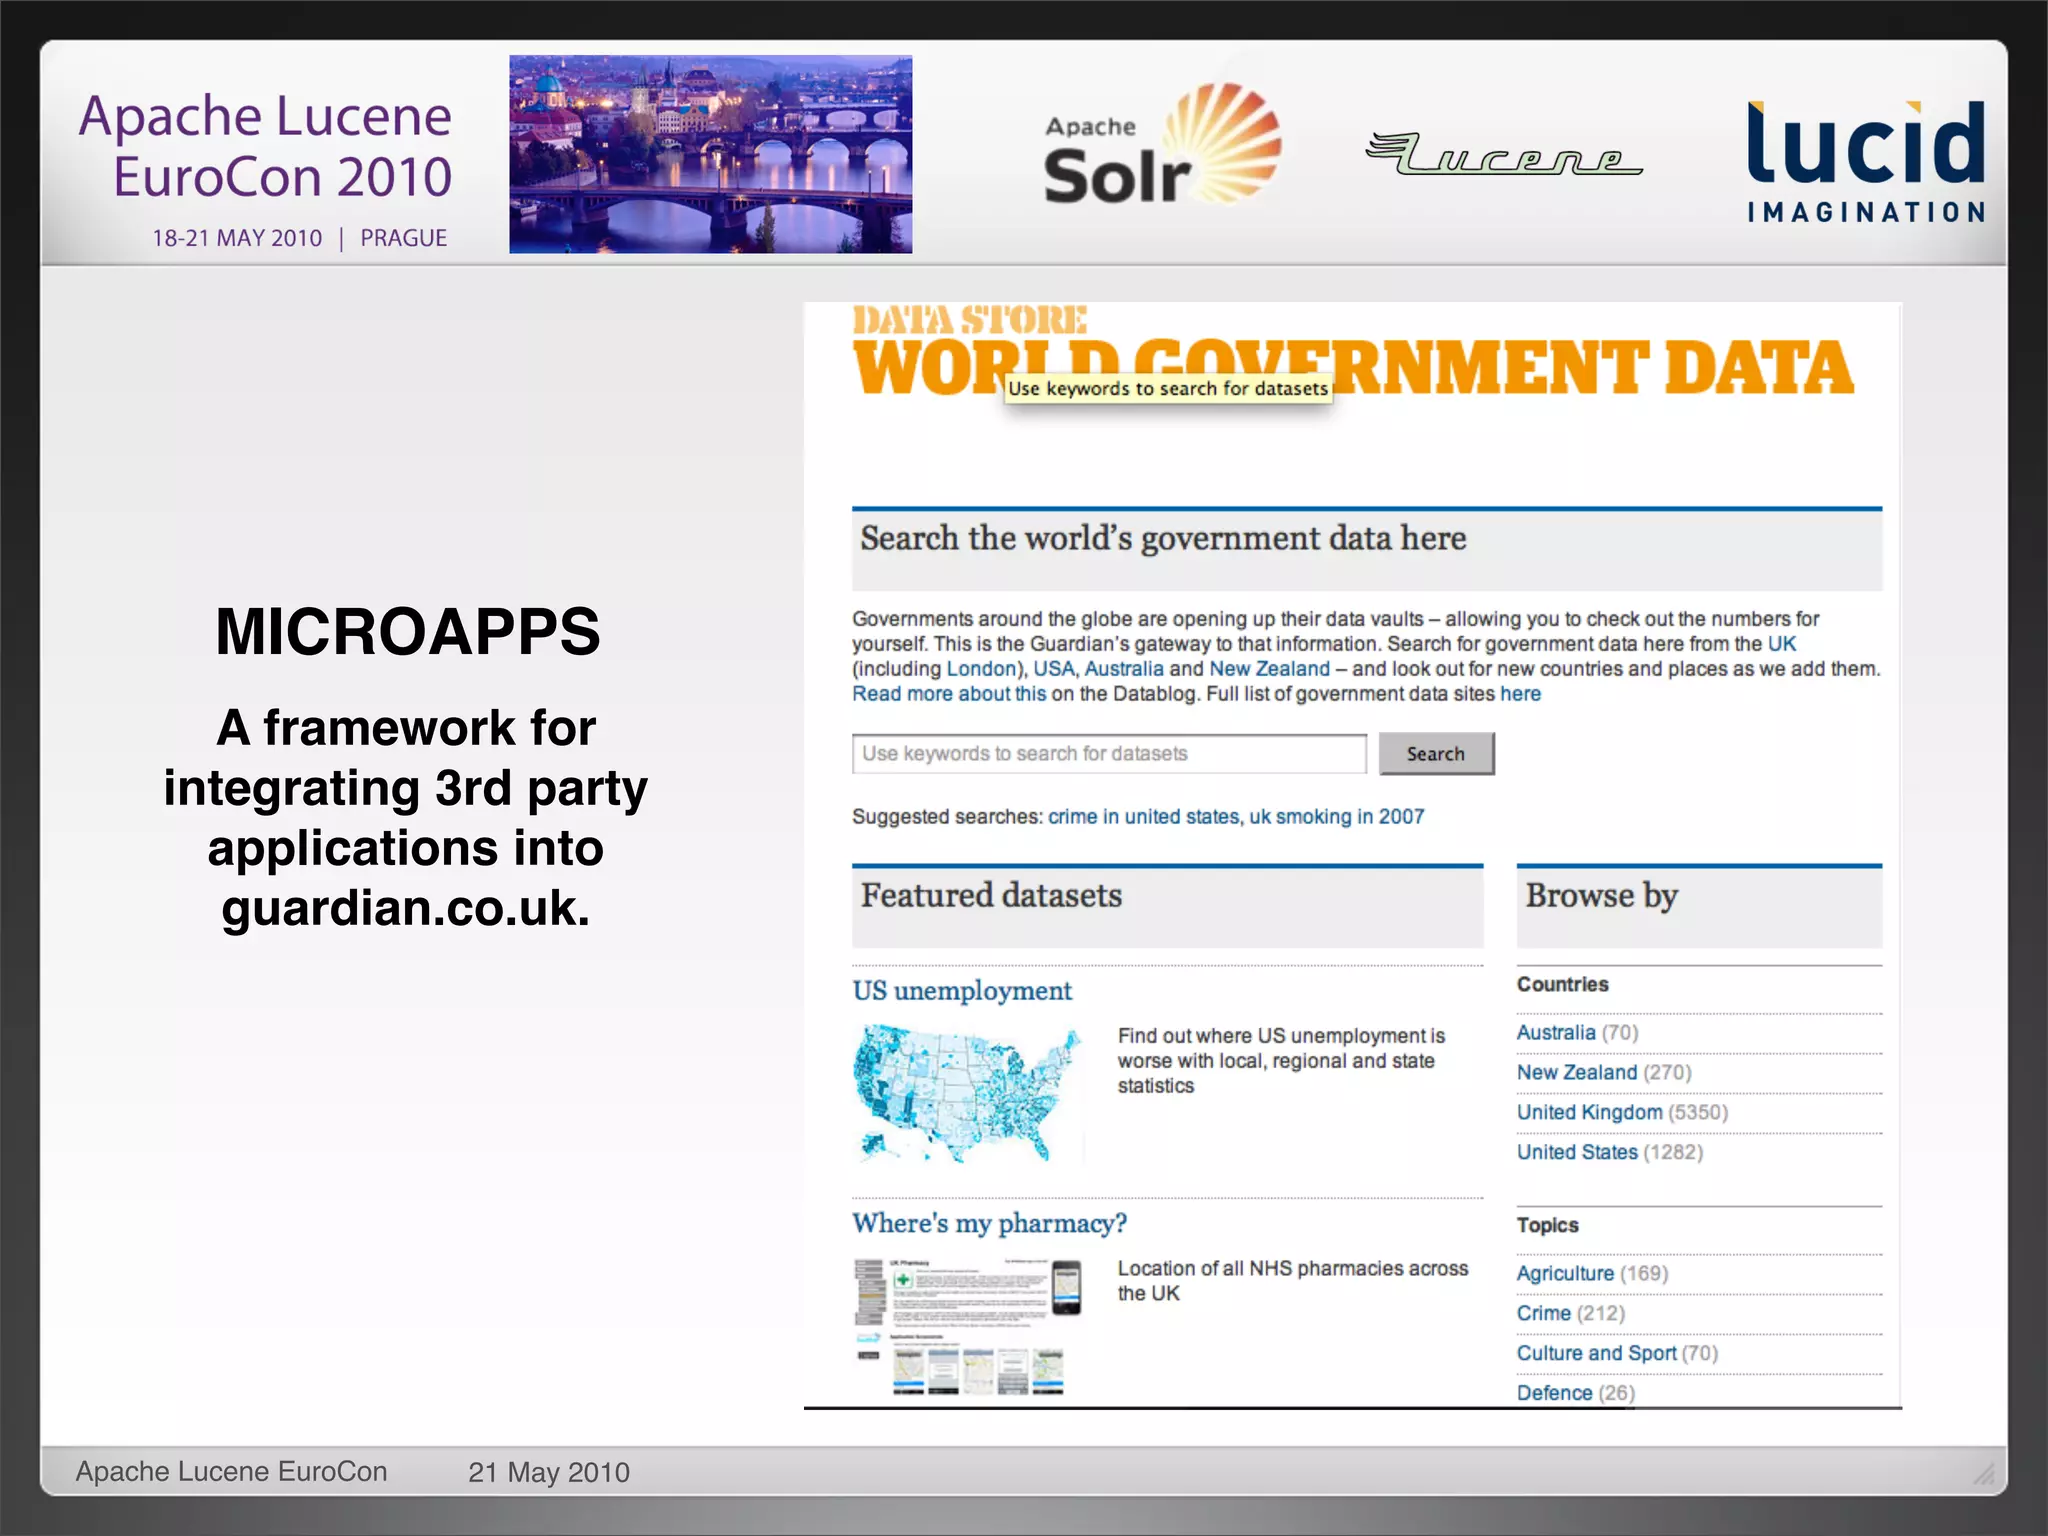Browse by country Australia (70)
This screenshot has height=1536, width=2048.
click(x=1577, y=1033)
